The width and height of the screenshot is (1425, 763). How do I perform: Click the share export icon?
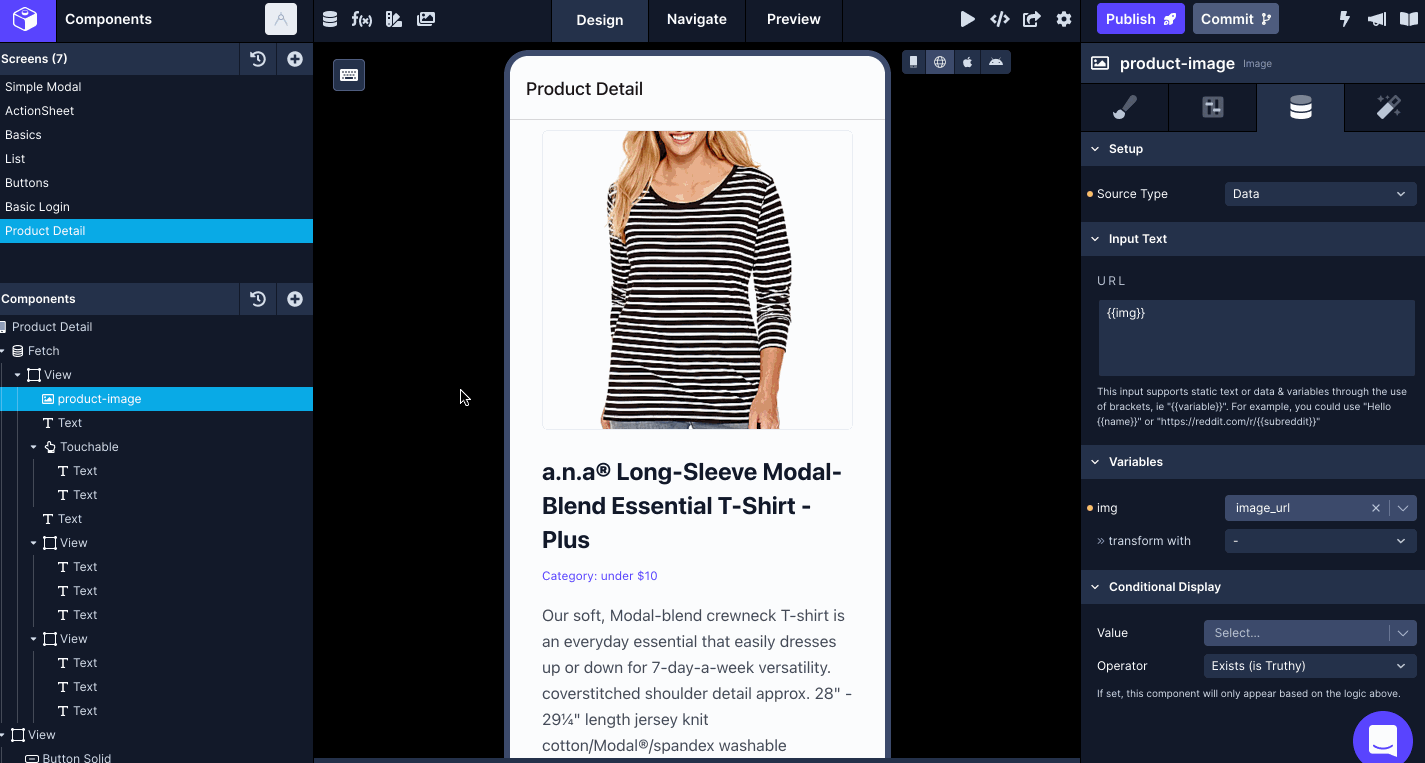tap(1032, 19)
